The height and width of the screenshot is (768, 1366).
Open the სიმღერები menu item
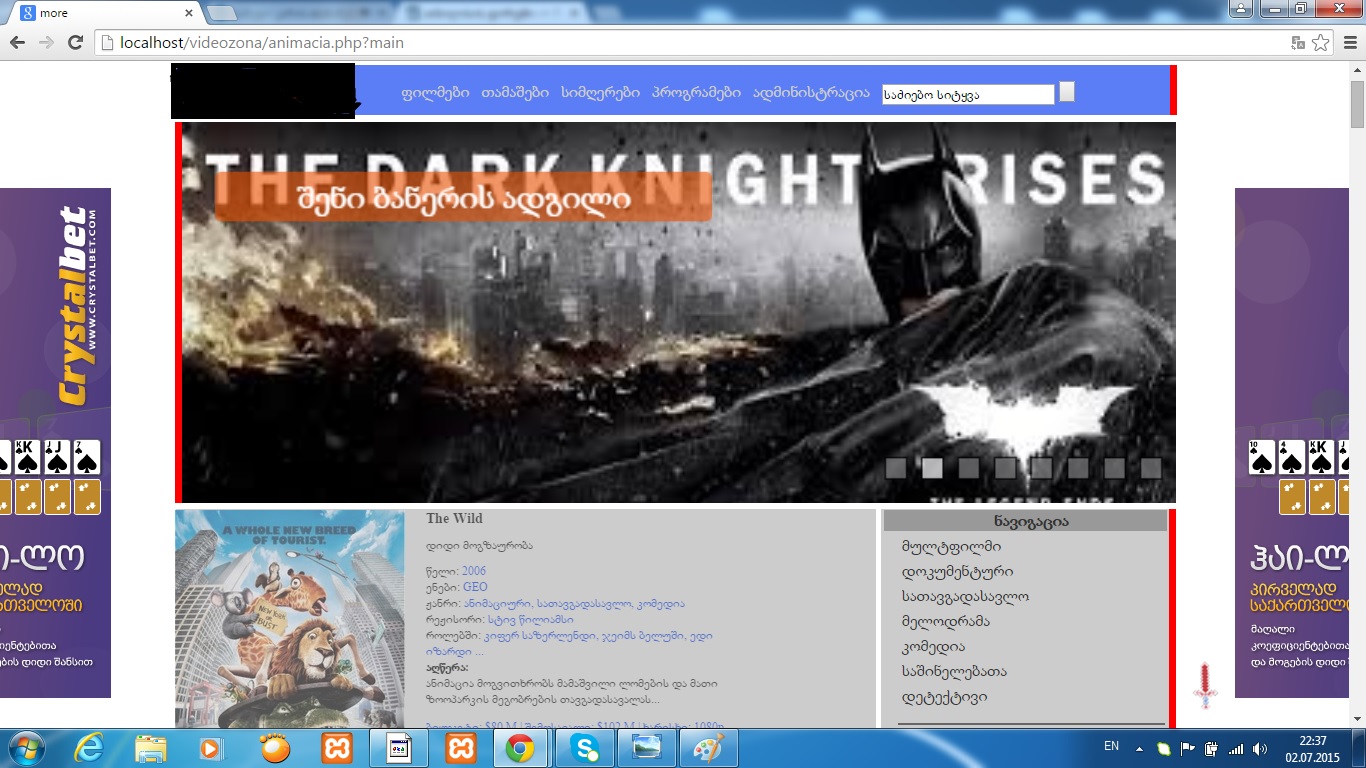600,92
